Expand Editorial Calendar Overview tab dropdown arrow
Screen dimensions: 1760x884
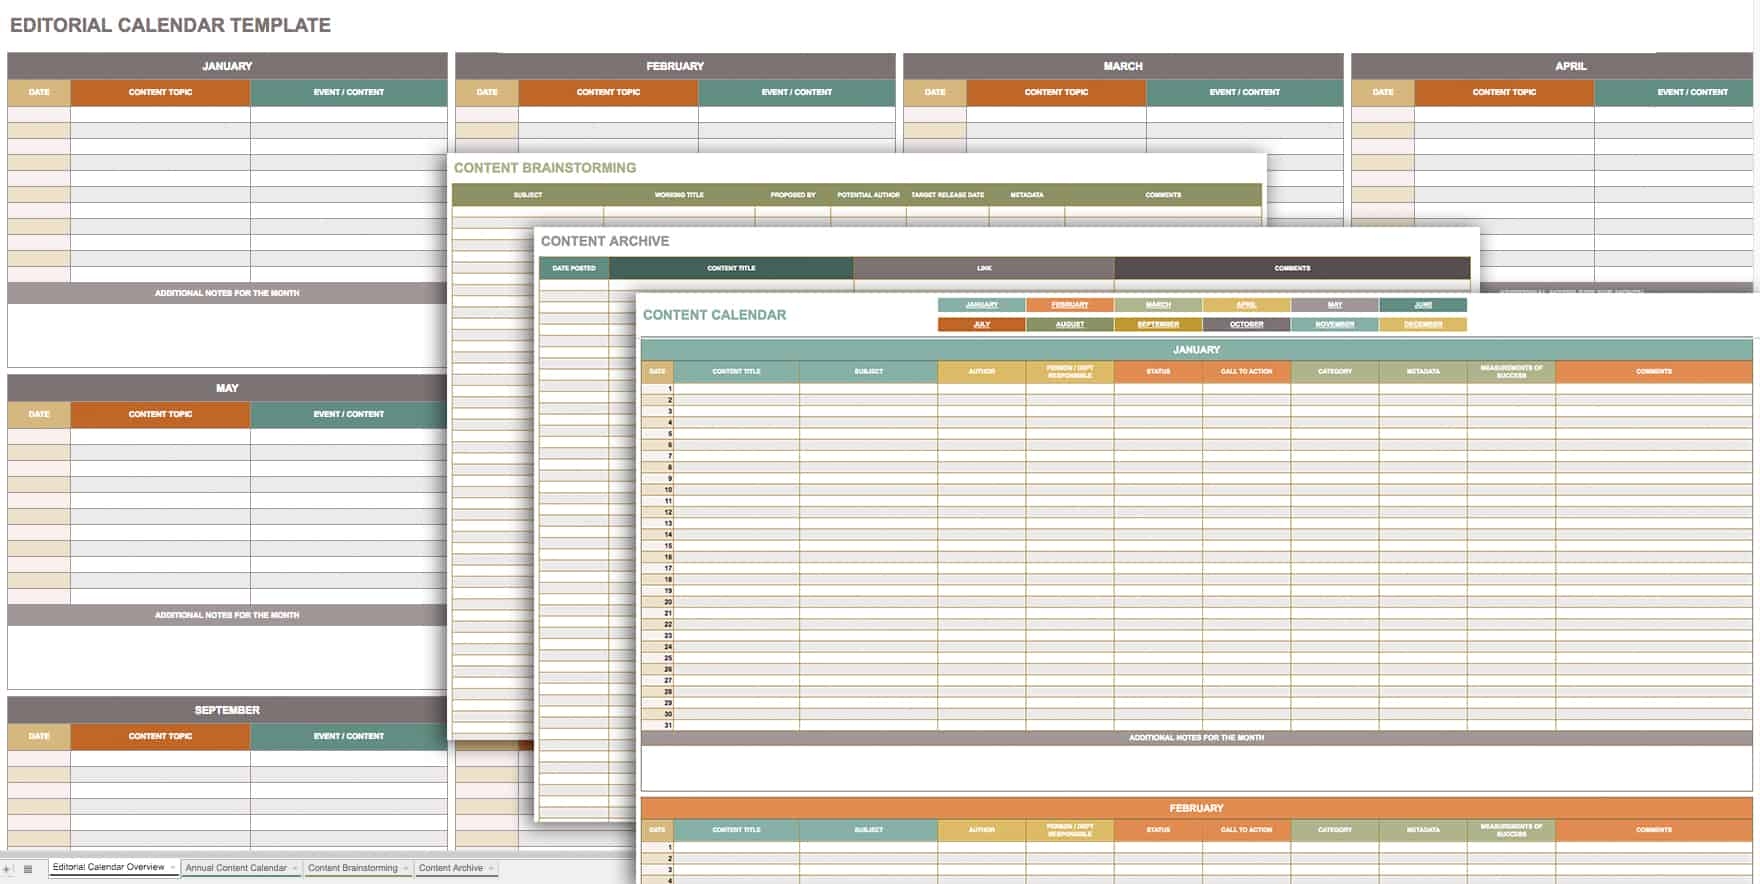pos(173,868)
